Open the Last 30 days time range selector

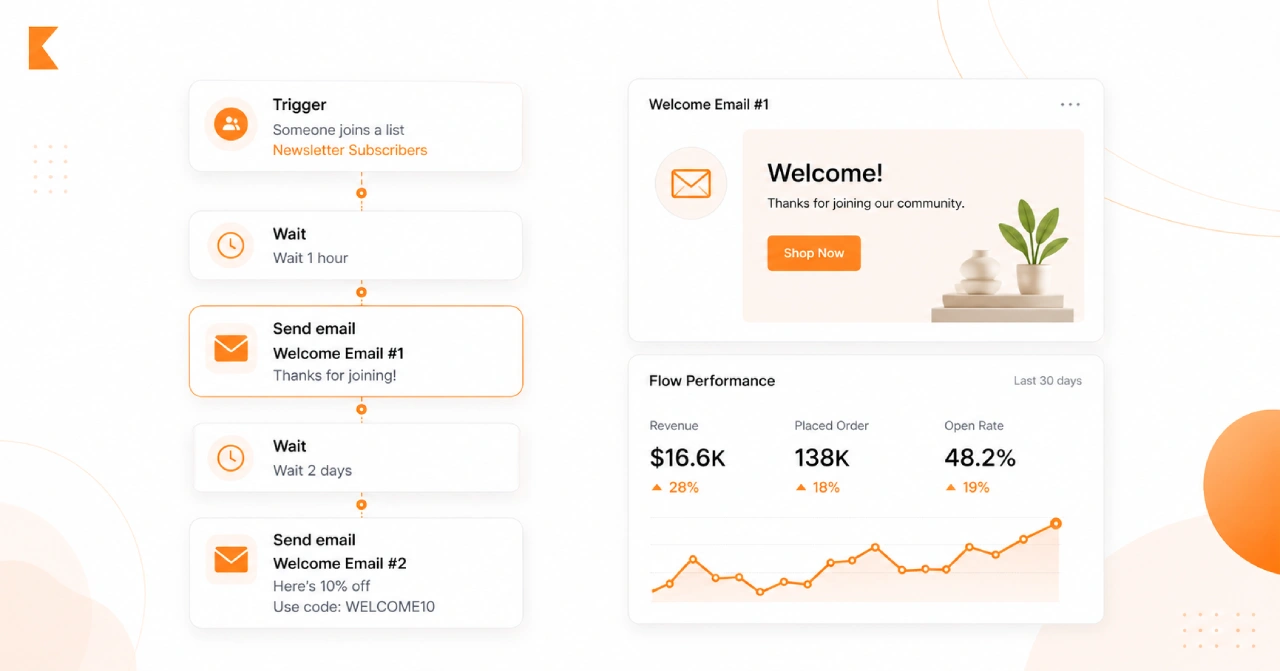point(1046,381)
